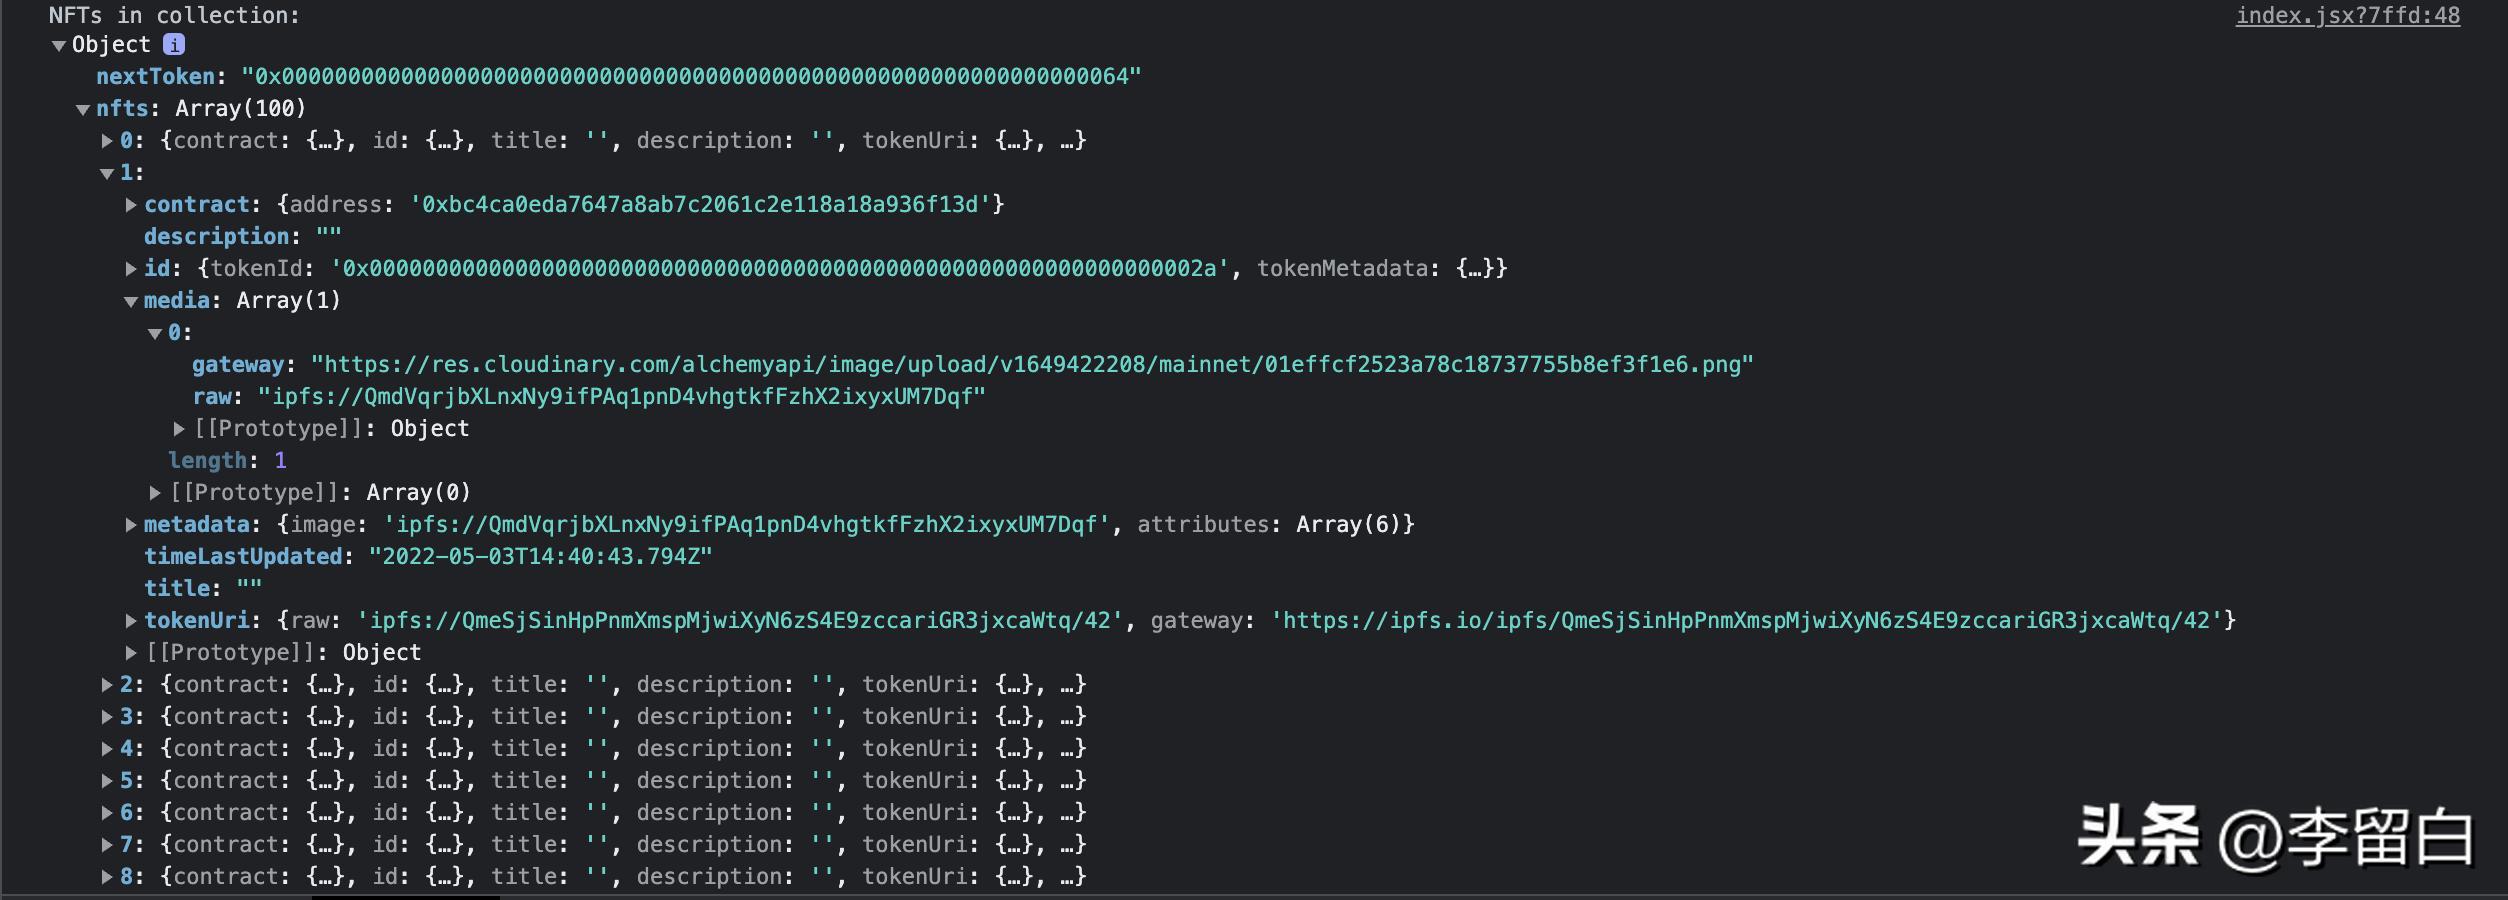Collapse expanded nft item 1
The height and width of the screenshot is (900, 2508).
pos(107,174)
